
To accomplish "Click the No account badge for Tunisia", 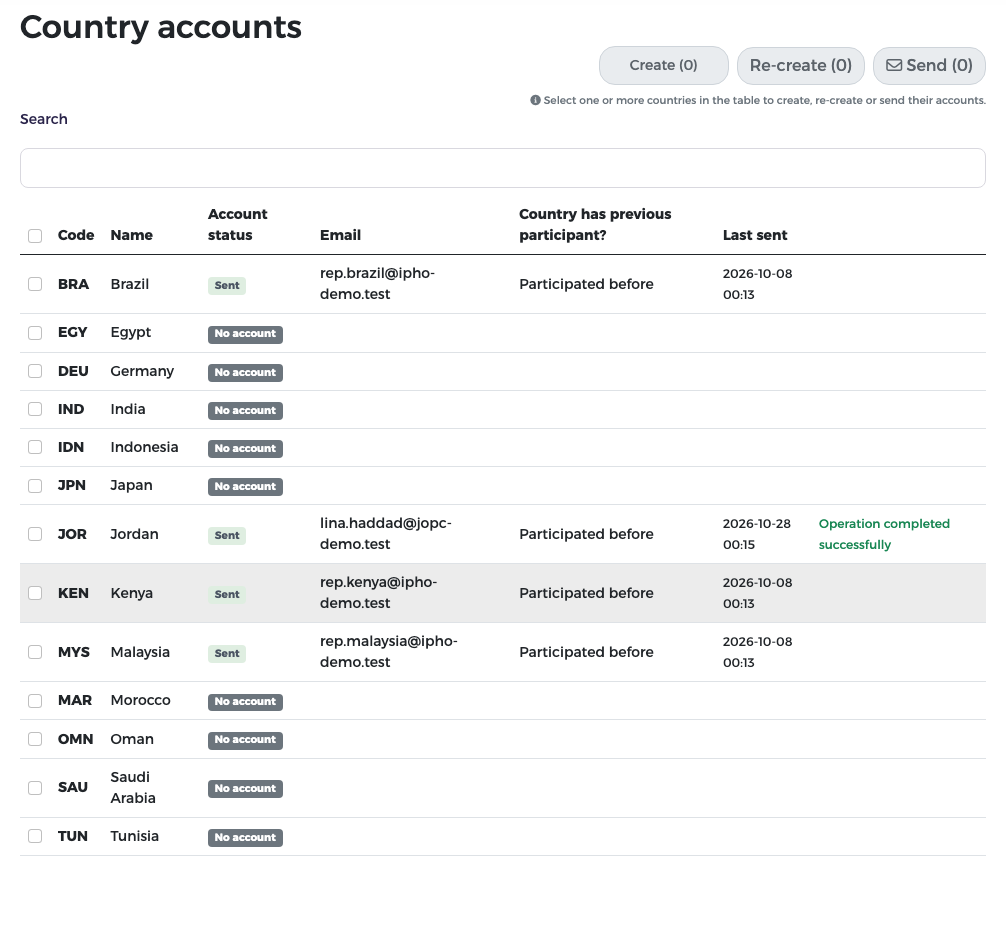I will coord(245,838).
